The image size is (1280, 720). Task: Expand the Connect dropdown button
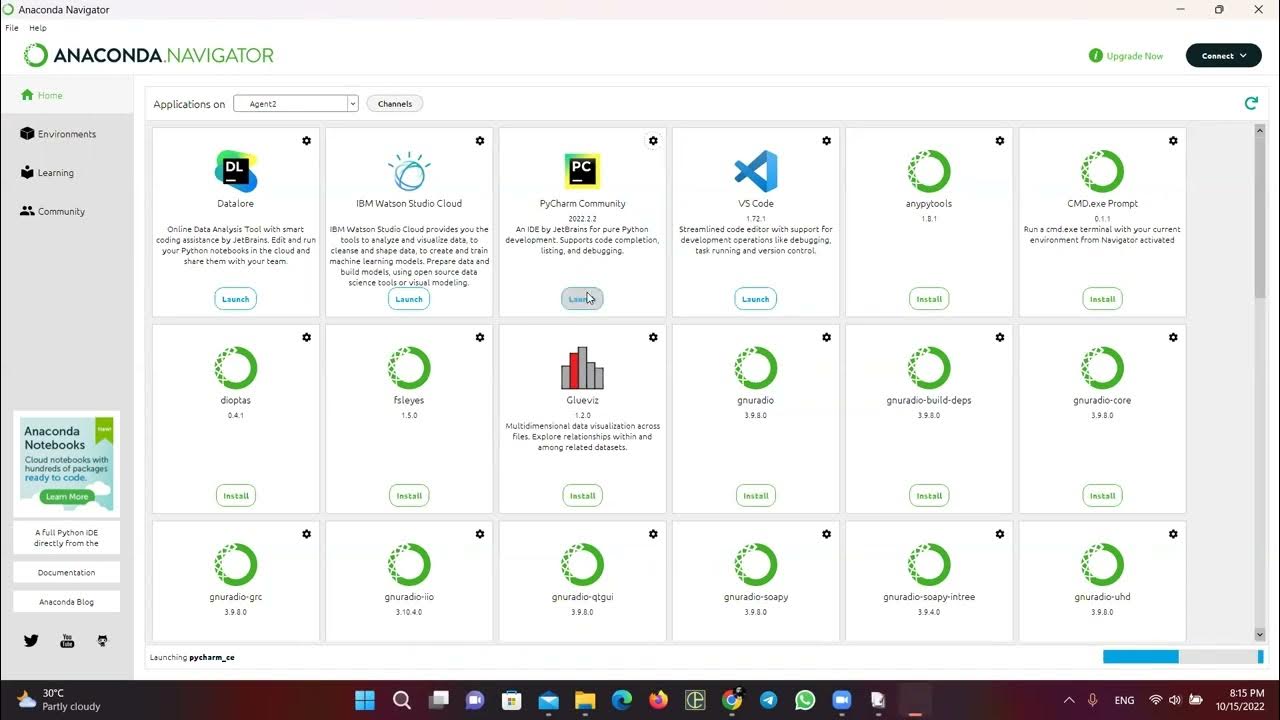coord(1224,56)
